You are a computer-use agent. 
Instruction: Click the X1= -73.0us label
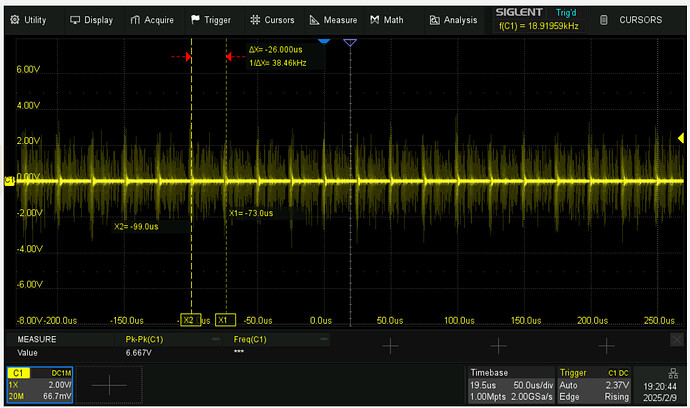click(x=251, y=213)
